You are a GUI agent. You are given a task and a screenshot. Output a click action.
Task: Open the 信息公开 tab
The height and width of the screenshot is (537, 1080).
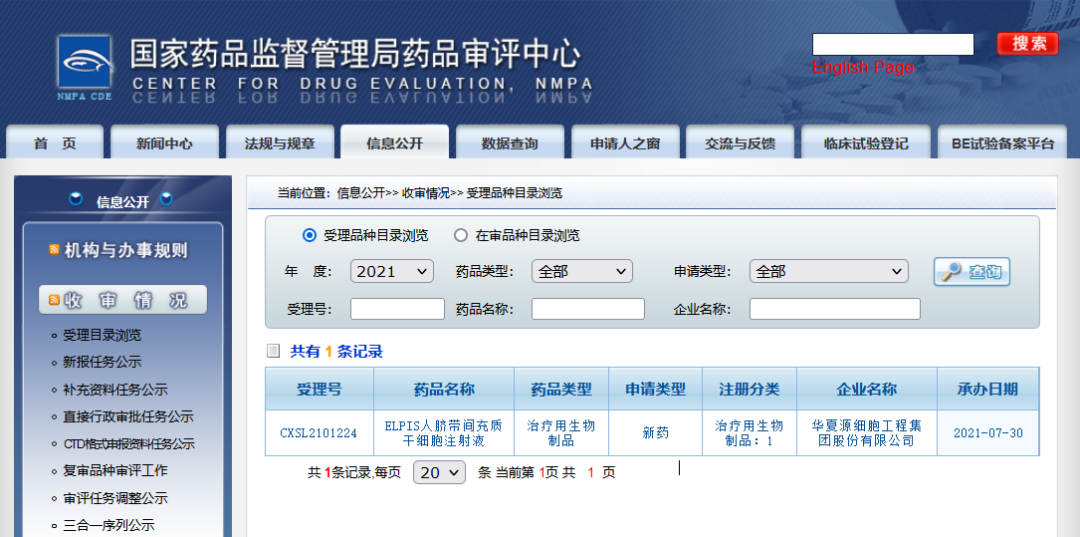[x=395, y=143]
